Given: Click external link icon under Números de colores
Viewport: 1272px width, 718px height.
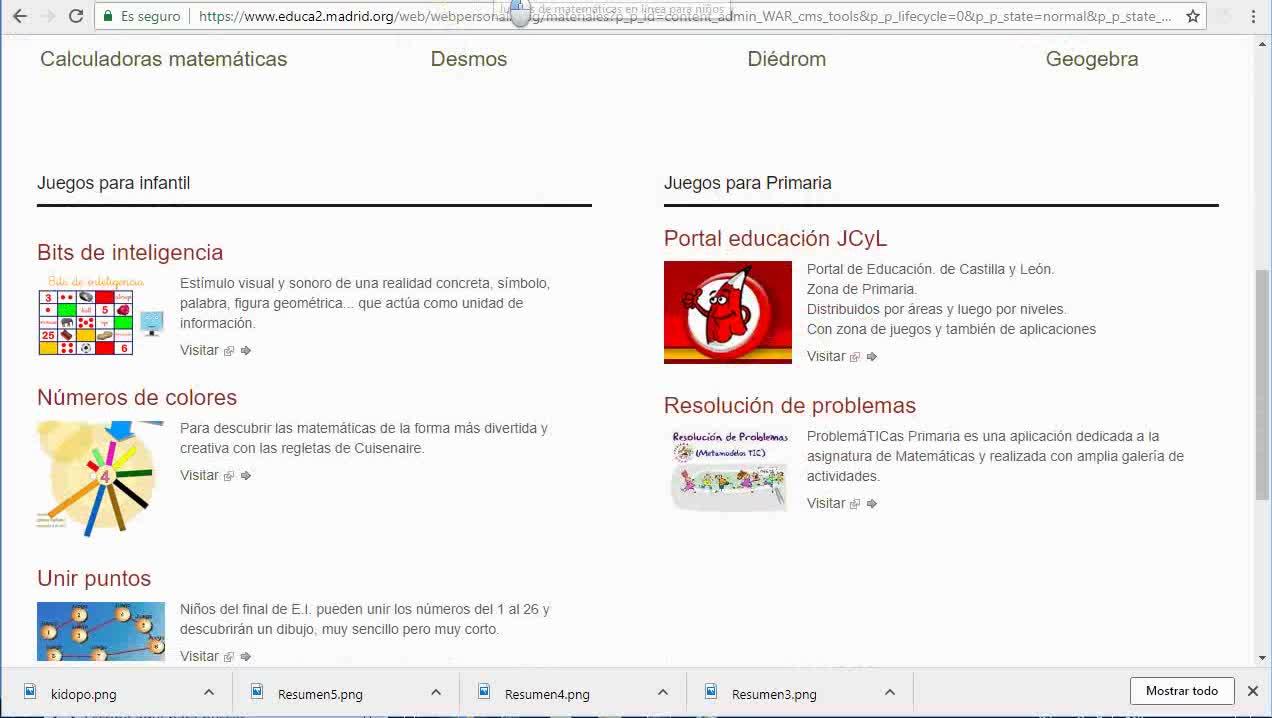Looking at the screenshot, I should pyautogui.click(x=229, y=476).
